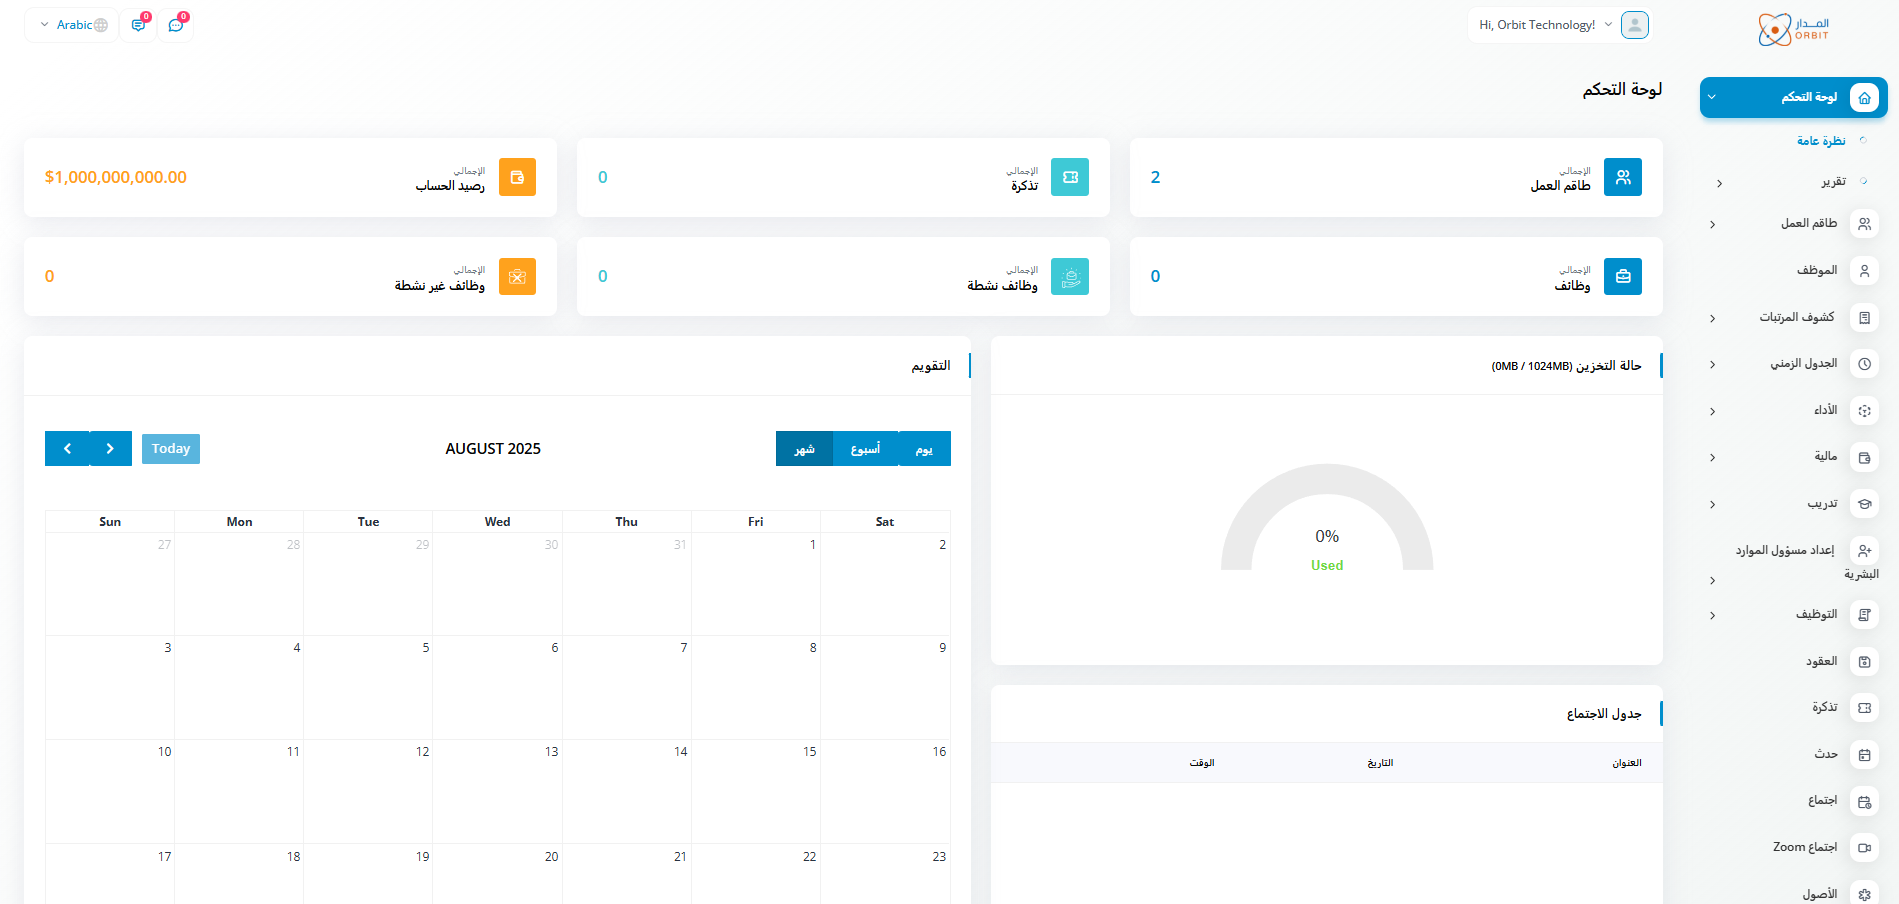Go to next month in calendar
This screenshot has height=904, width=1899.
pos(110,449)
